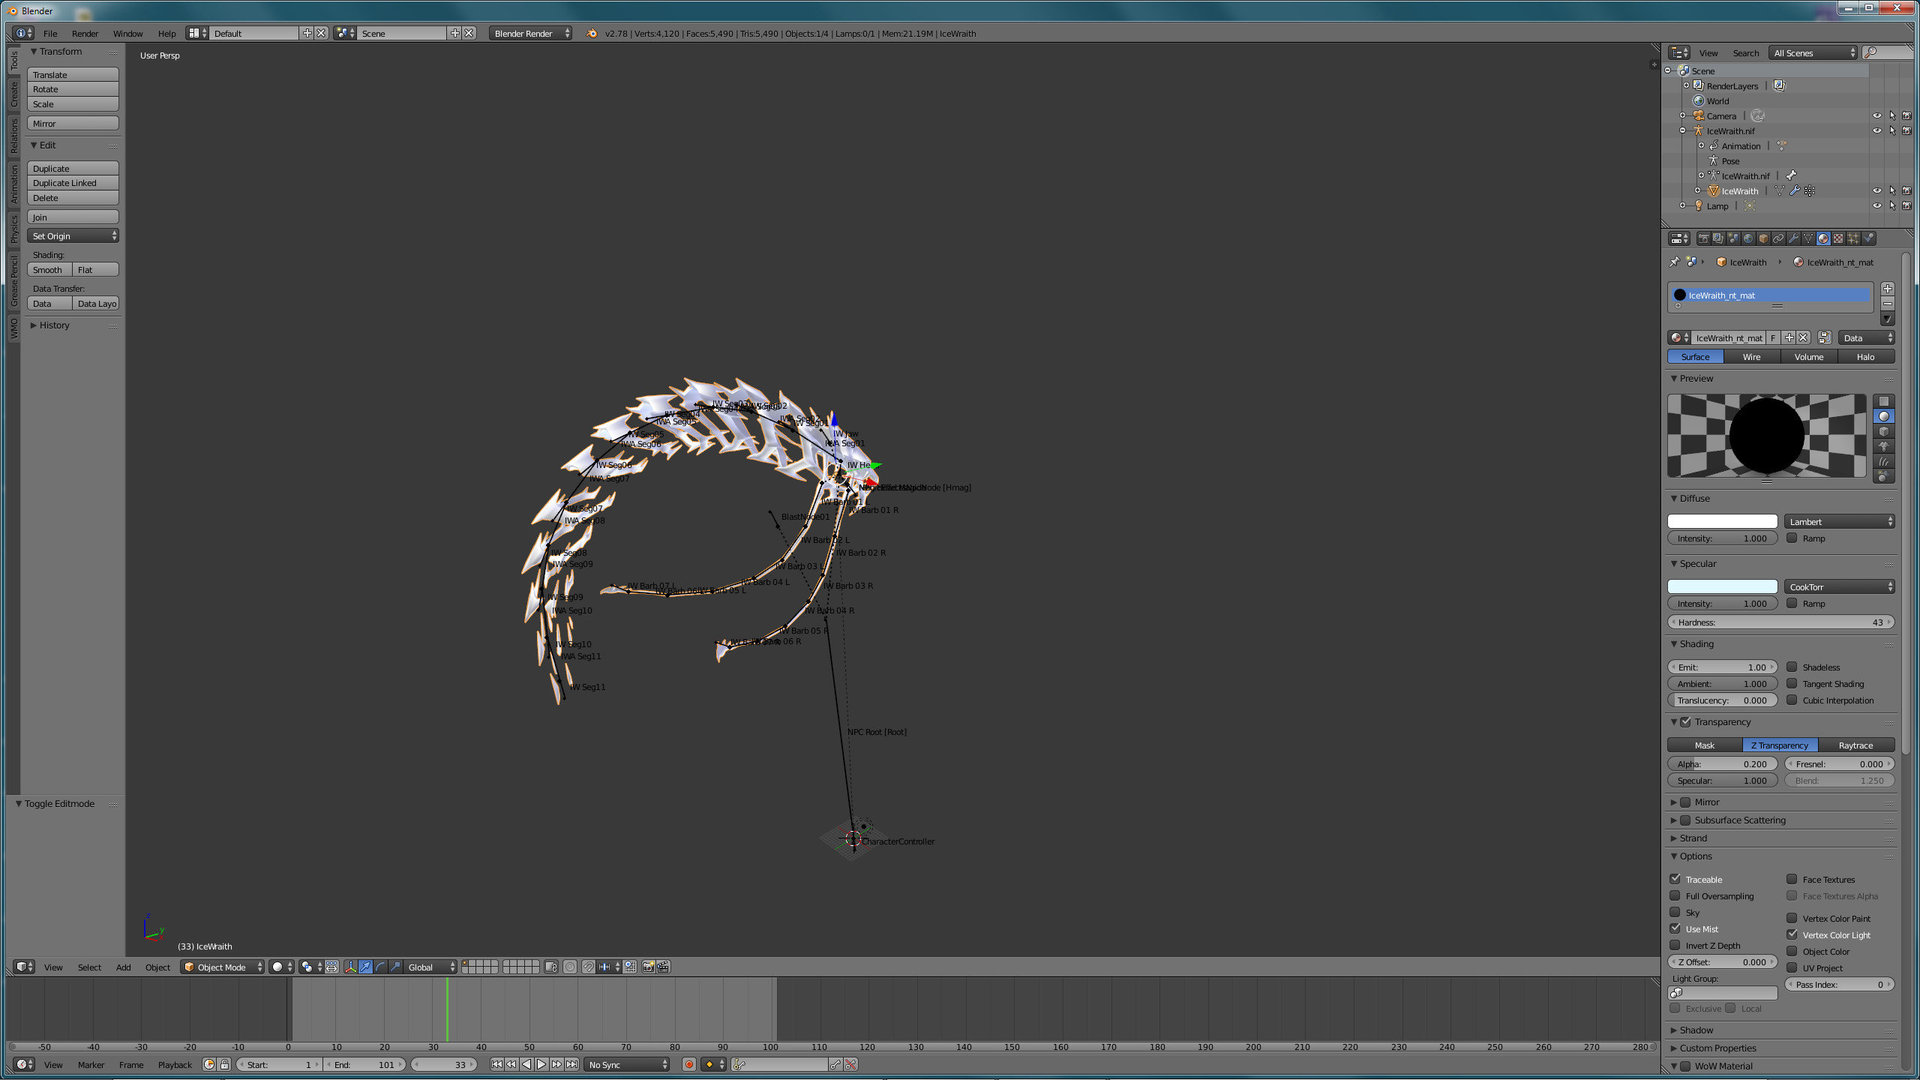This screenshot has height=1080, width=1920.
Task: Click the Rotate button
Action: (73, 89)
